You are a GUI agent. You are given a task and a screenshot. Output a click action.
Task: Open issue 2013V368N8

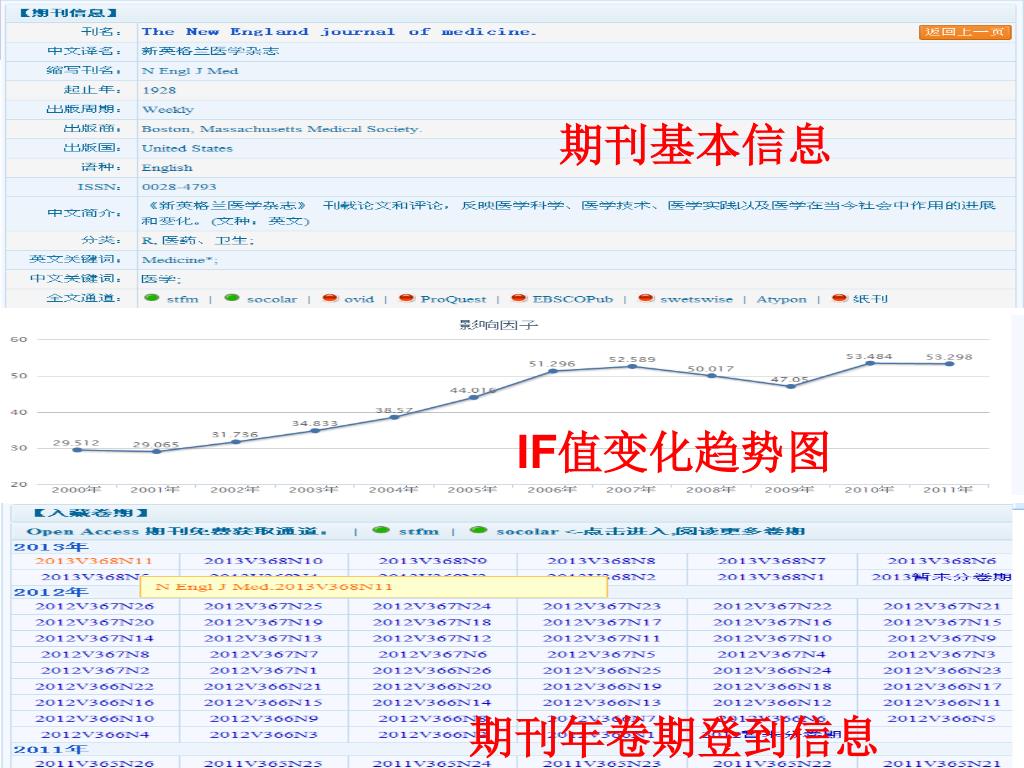pos(601,561)
